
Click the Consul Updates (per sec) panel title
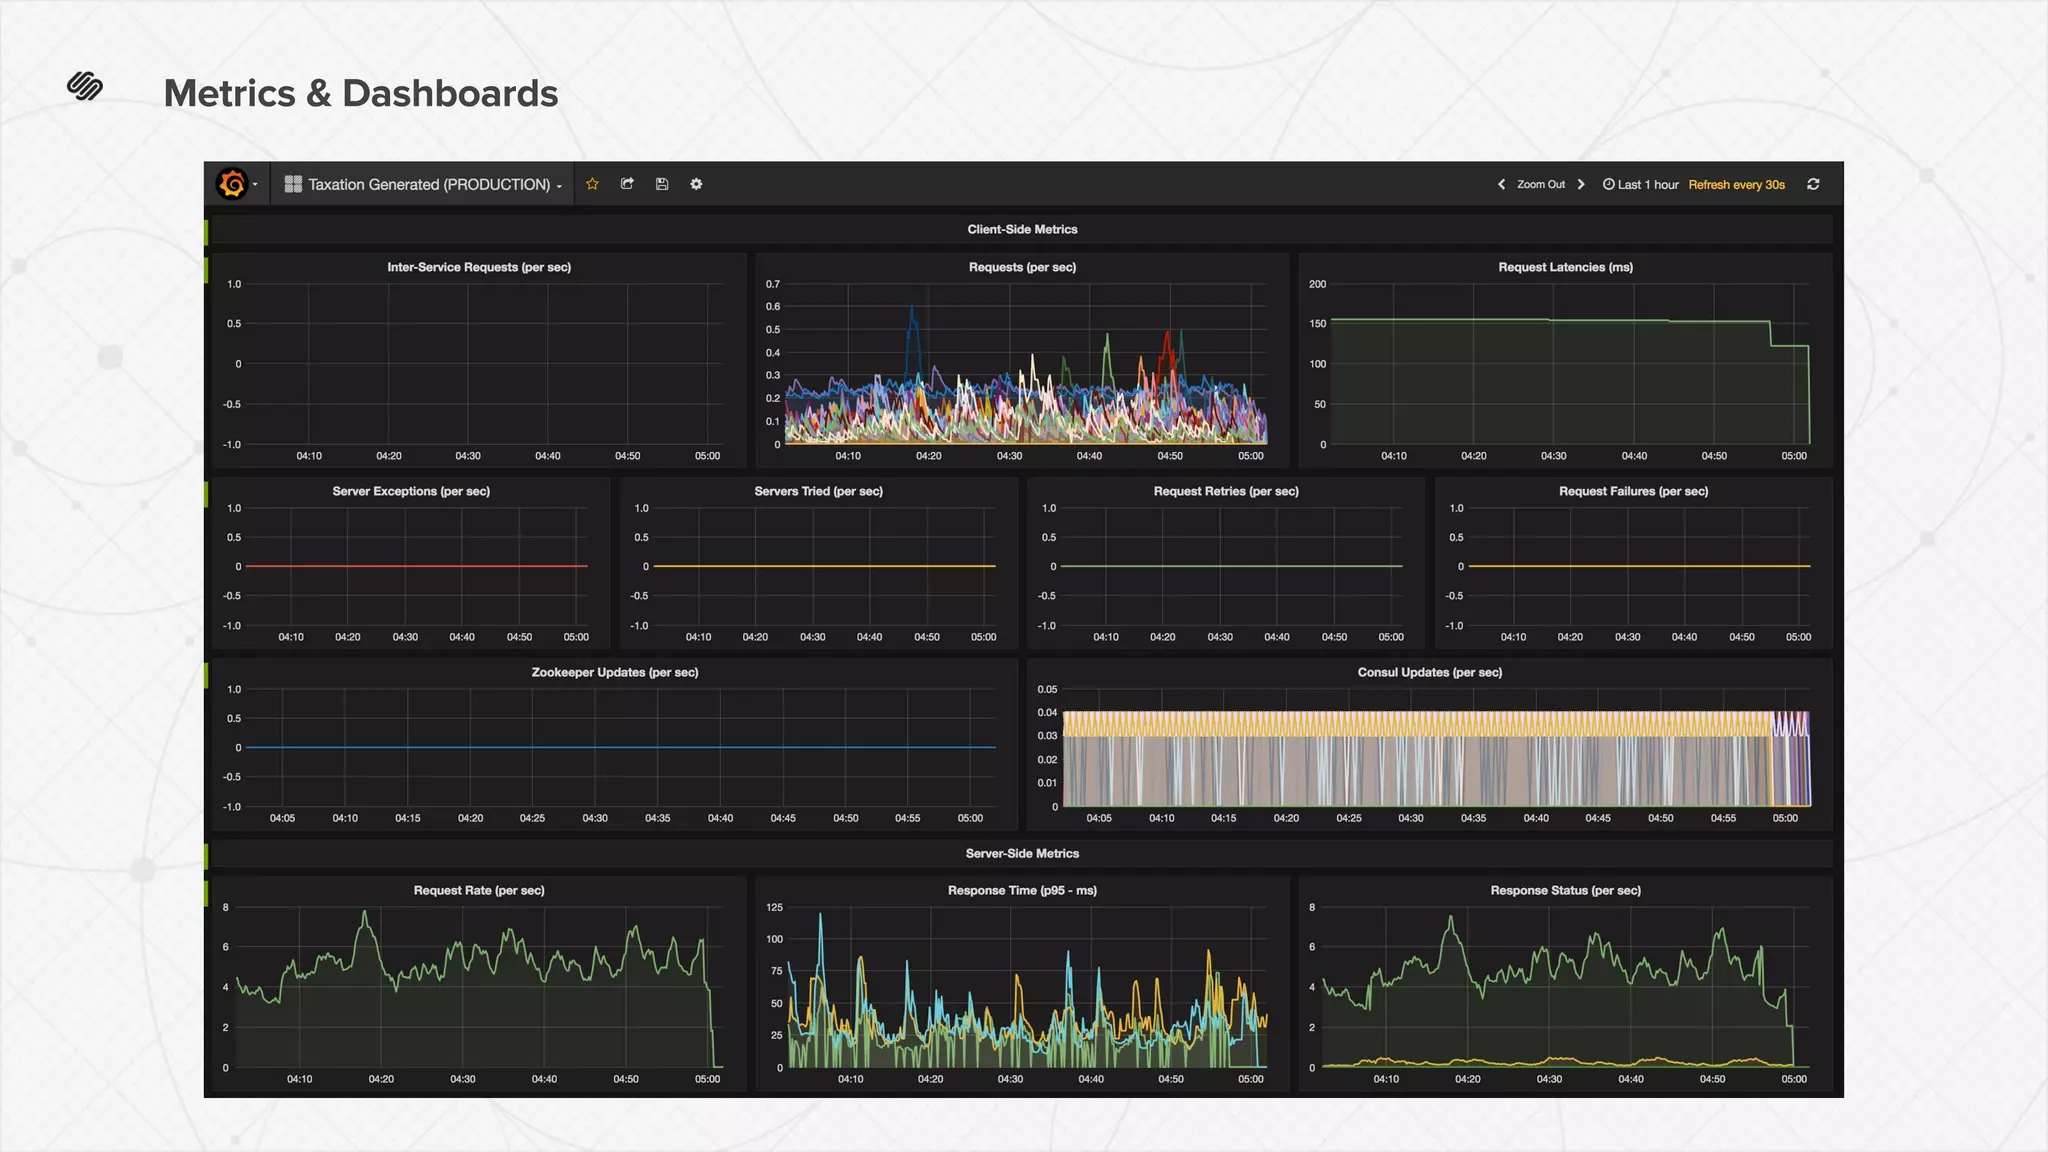tap(1429, 672)
